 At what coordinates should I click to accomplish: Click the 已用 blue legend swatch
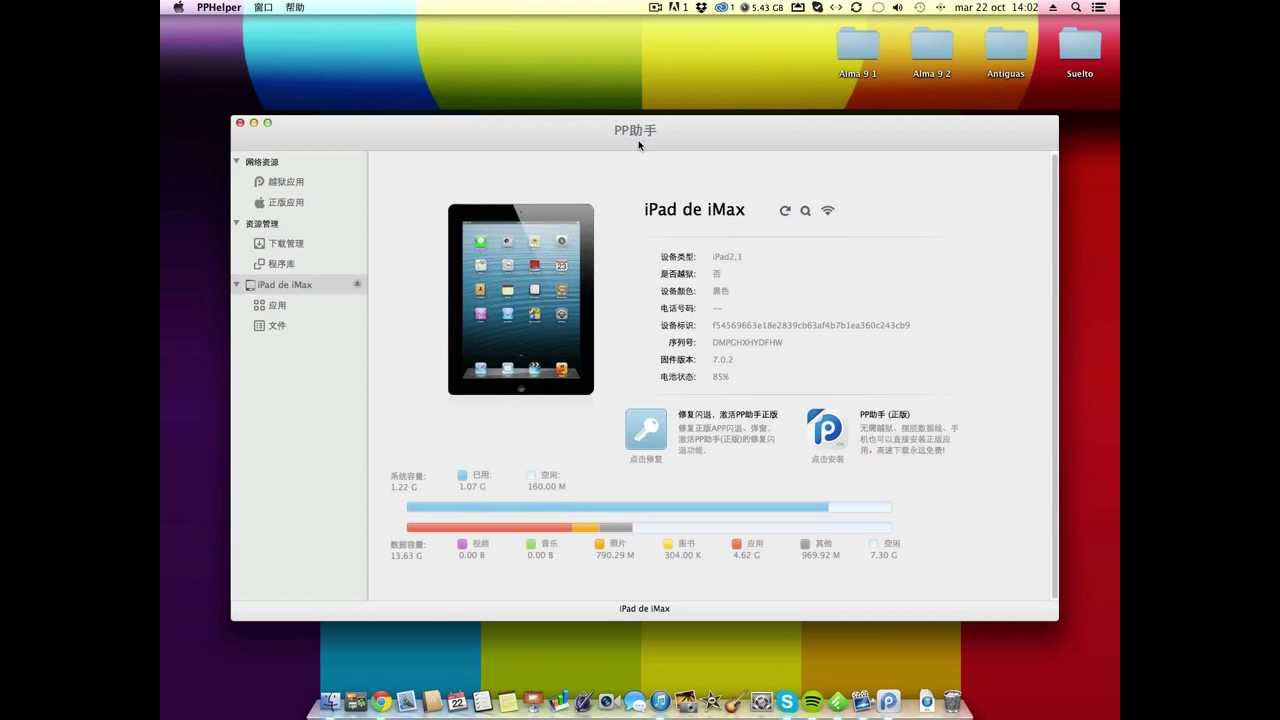click(x=462, y=475)
